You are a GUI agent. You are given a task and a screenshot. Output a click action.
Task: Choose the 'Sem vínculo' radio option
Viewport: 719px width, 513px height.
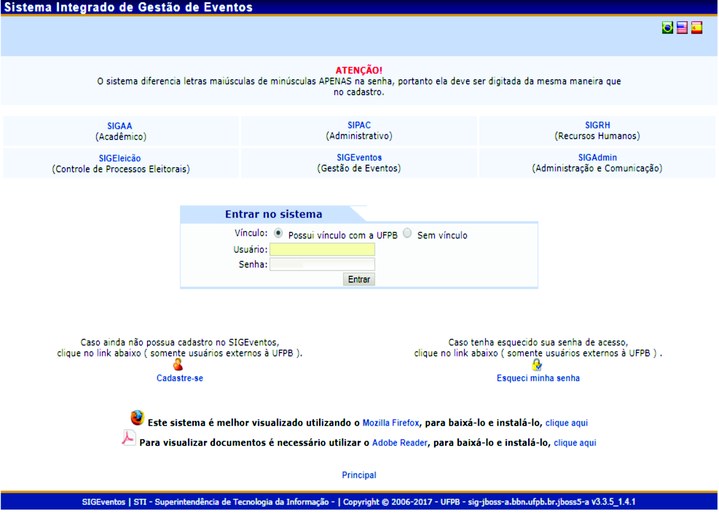(407, 233)
